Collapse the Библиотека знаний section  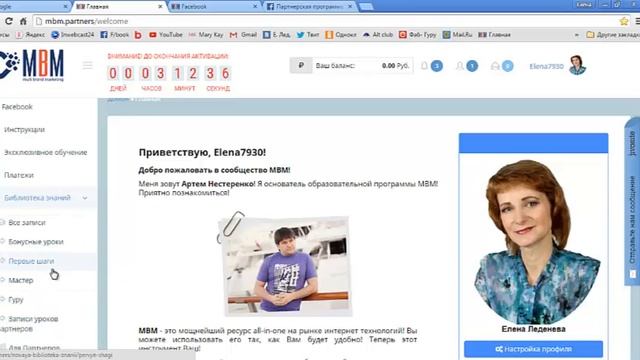[48, 198]
